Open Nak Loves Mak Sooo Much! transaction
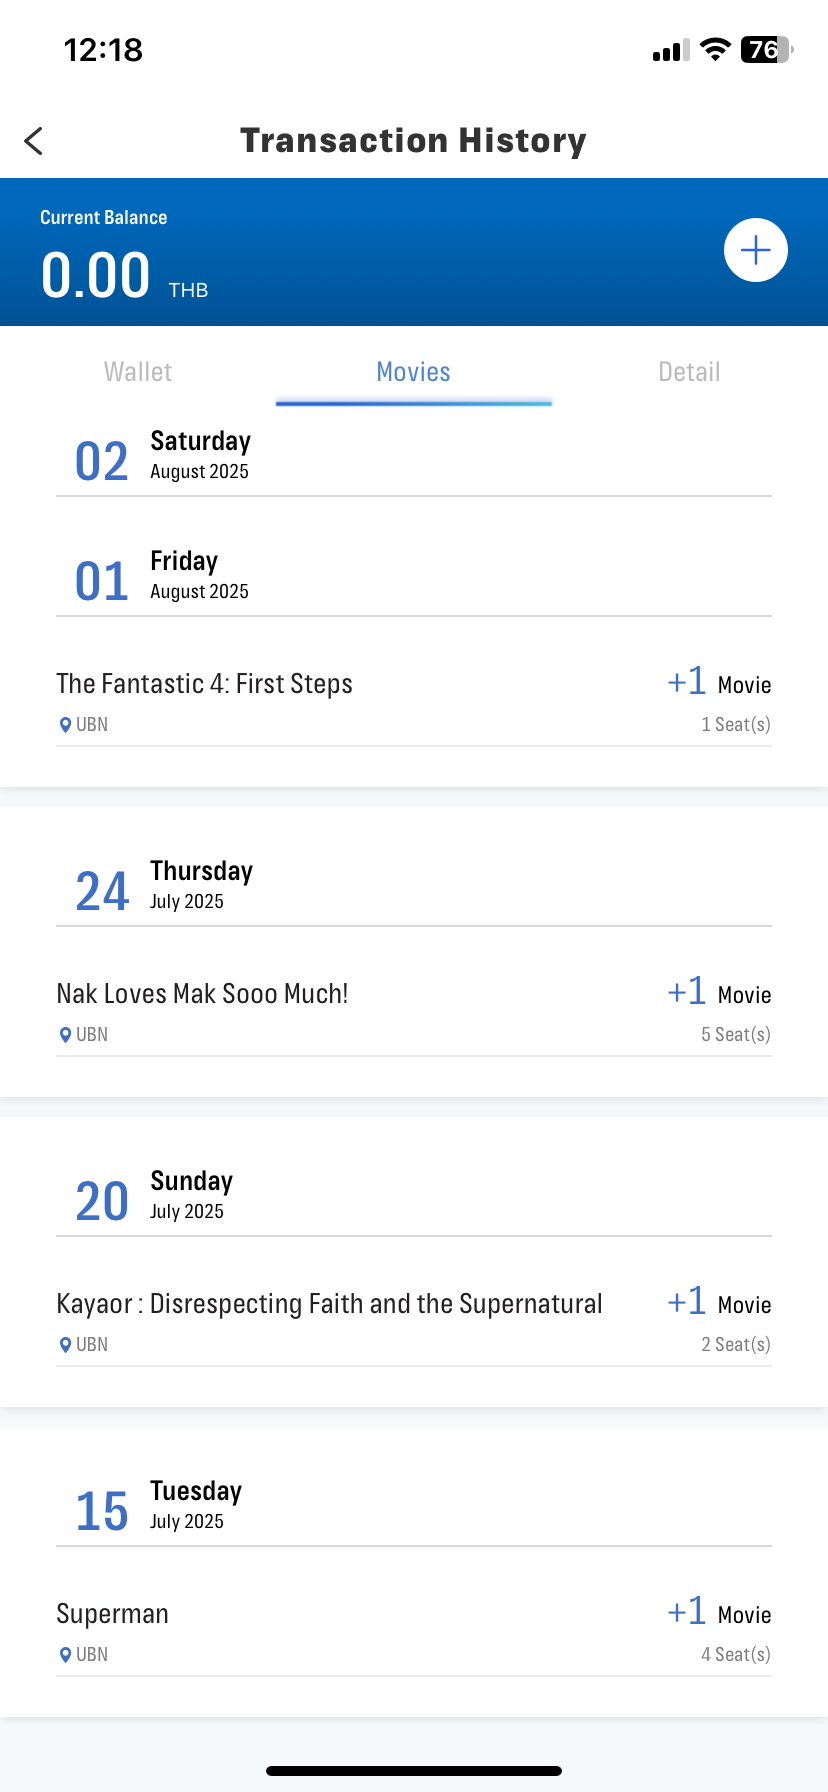828x1792 pixels. (414, 1012)
